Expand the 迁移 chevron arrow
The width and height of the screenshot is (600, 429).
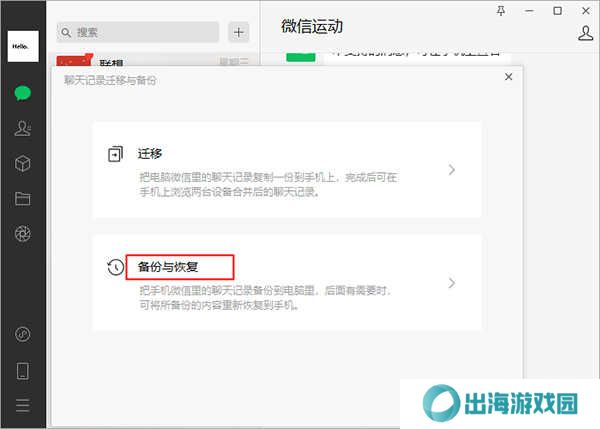452,170
